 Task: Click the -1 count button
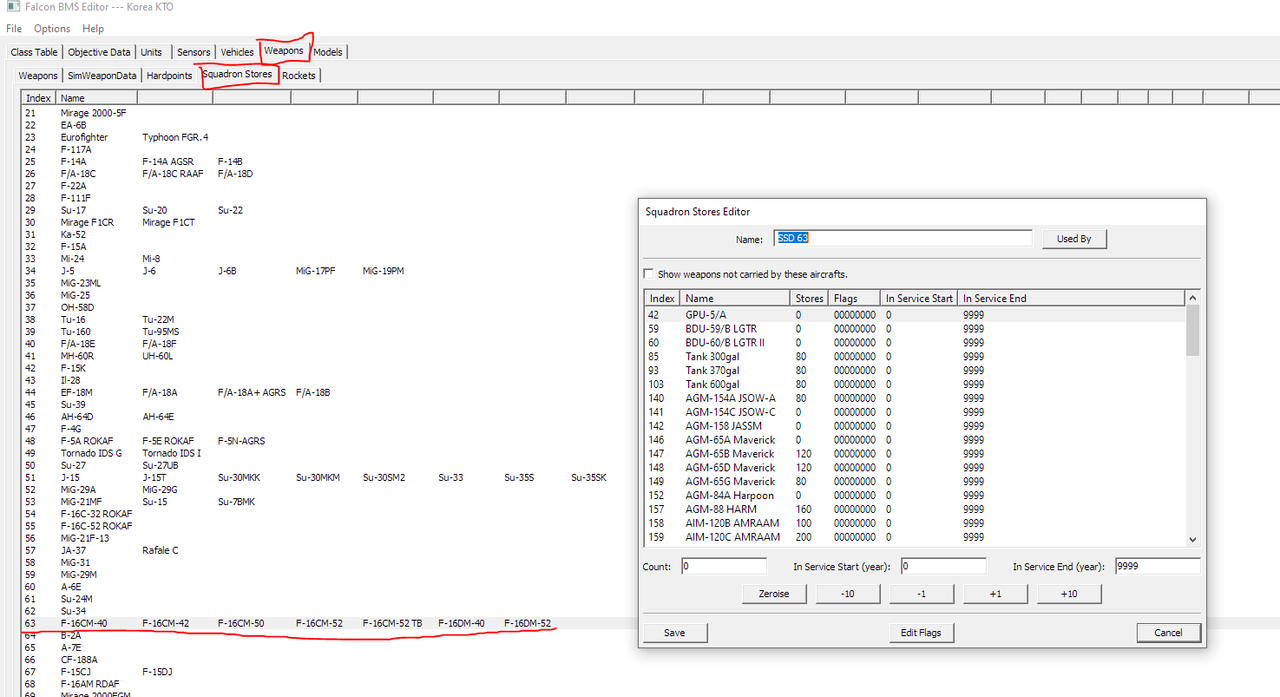click(x=921, y=594)
